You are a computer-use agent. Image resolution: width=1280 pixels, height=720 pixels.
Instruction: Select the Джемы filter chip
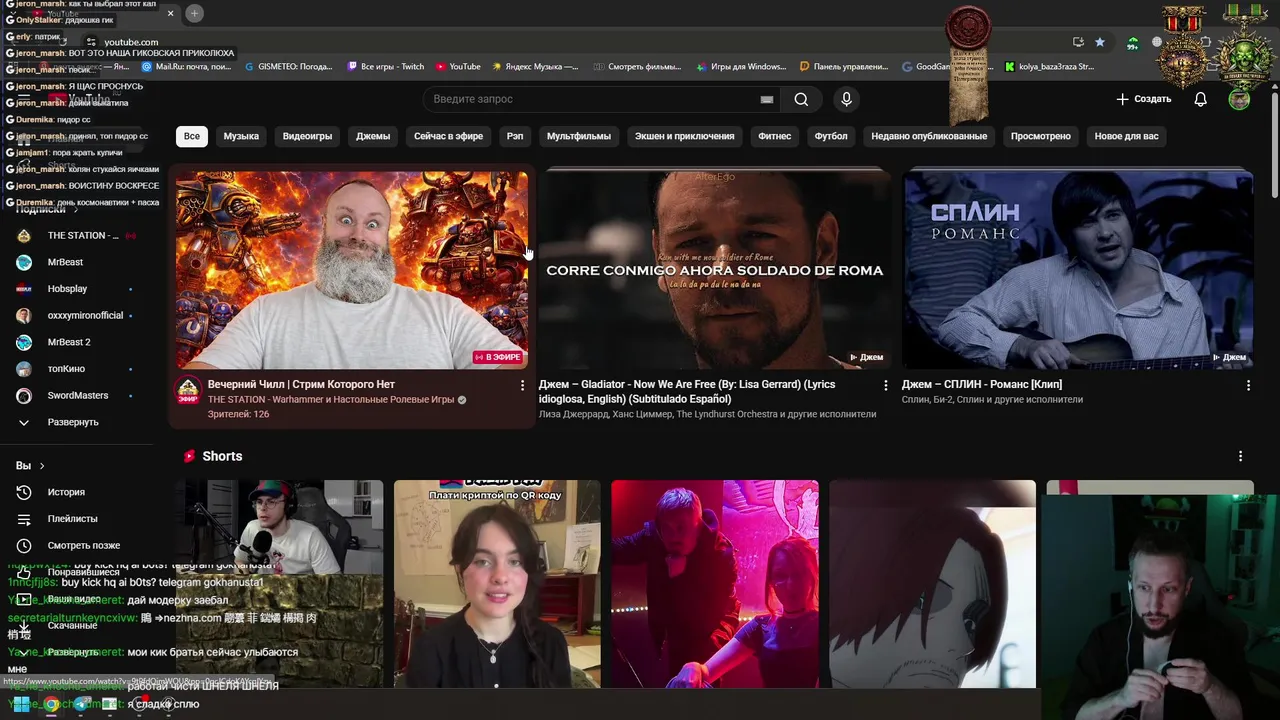click(373, 136)
